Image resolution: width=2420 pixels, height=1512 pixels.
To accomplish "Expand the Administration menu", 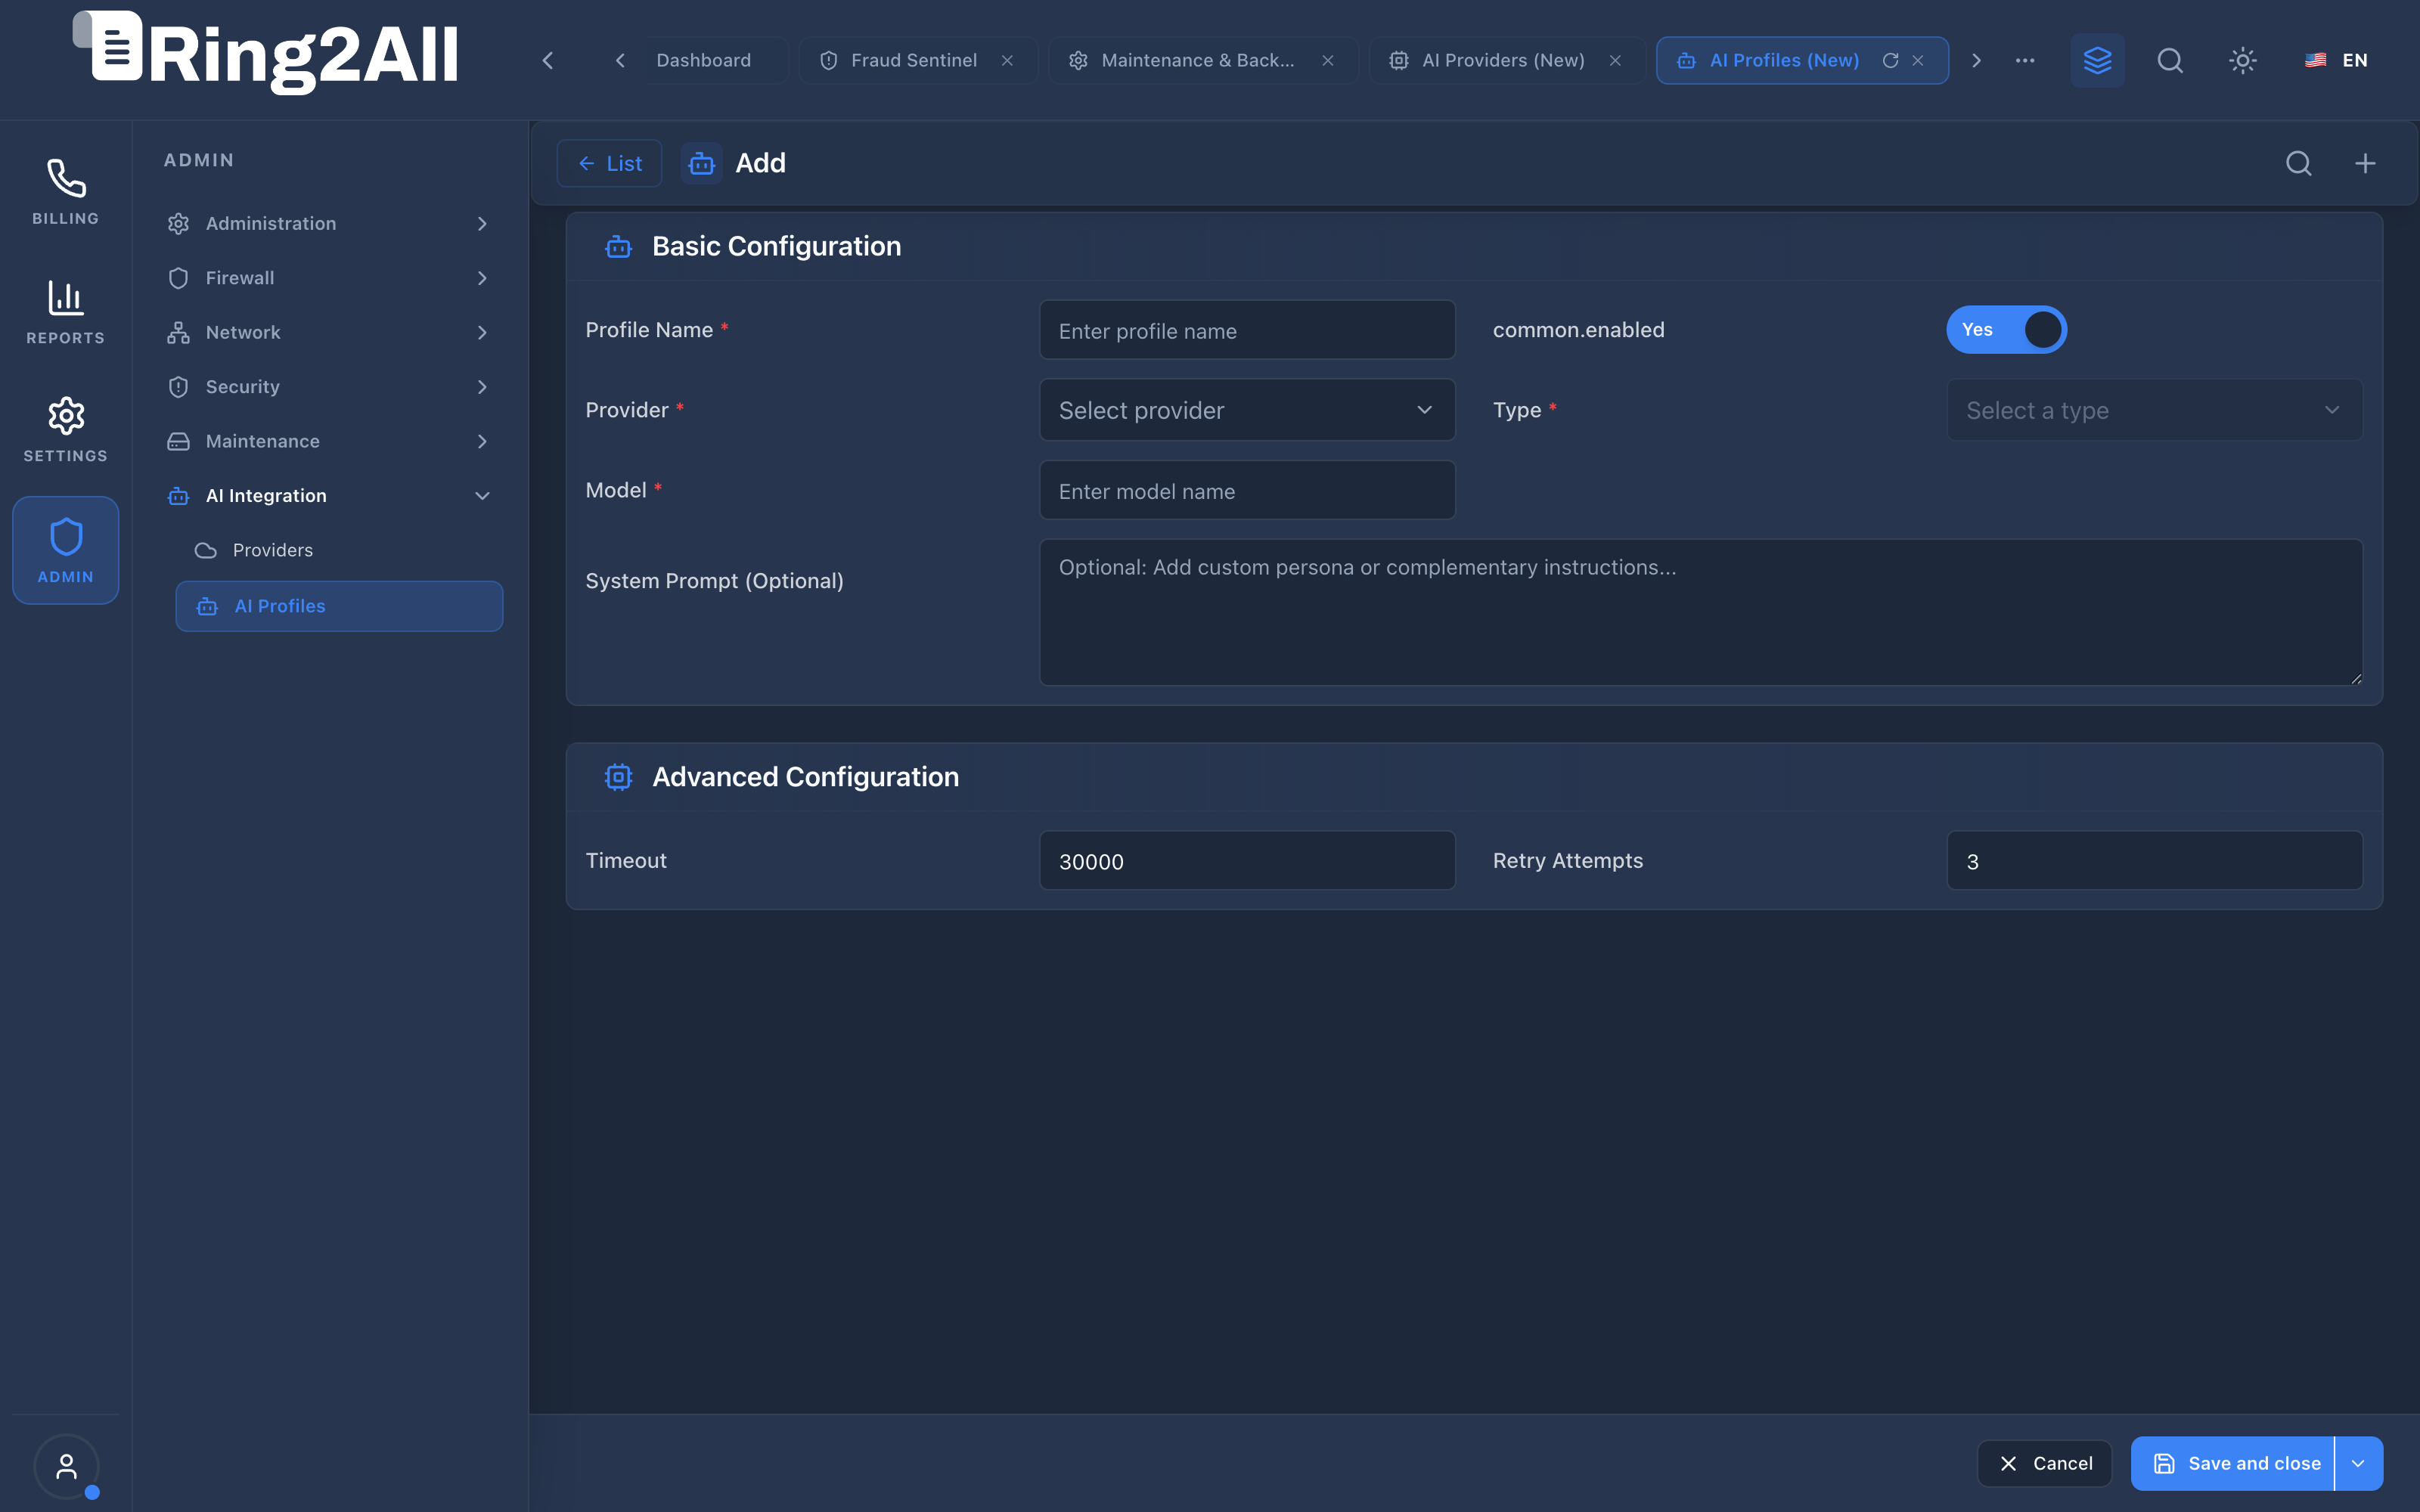I will 330,223.
